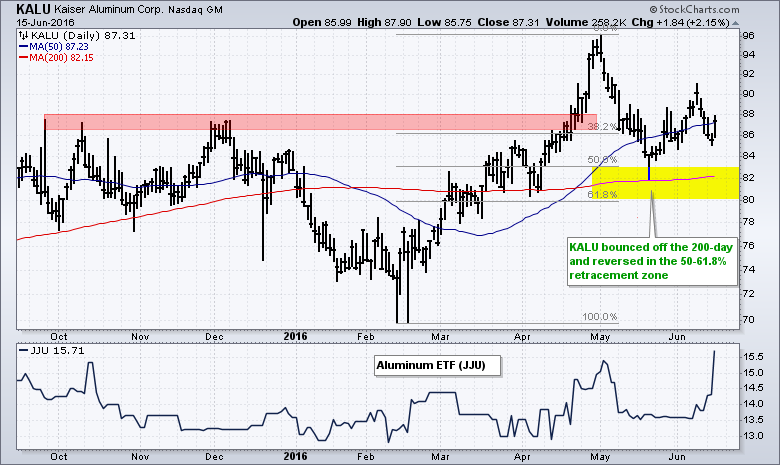Click the green KALU bounced annotation box

coord(652,261)
